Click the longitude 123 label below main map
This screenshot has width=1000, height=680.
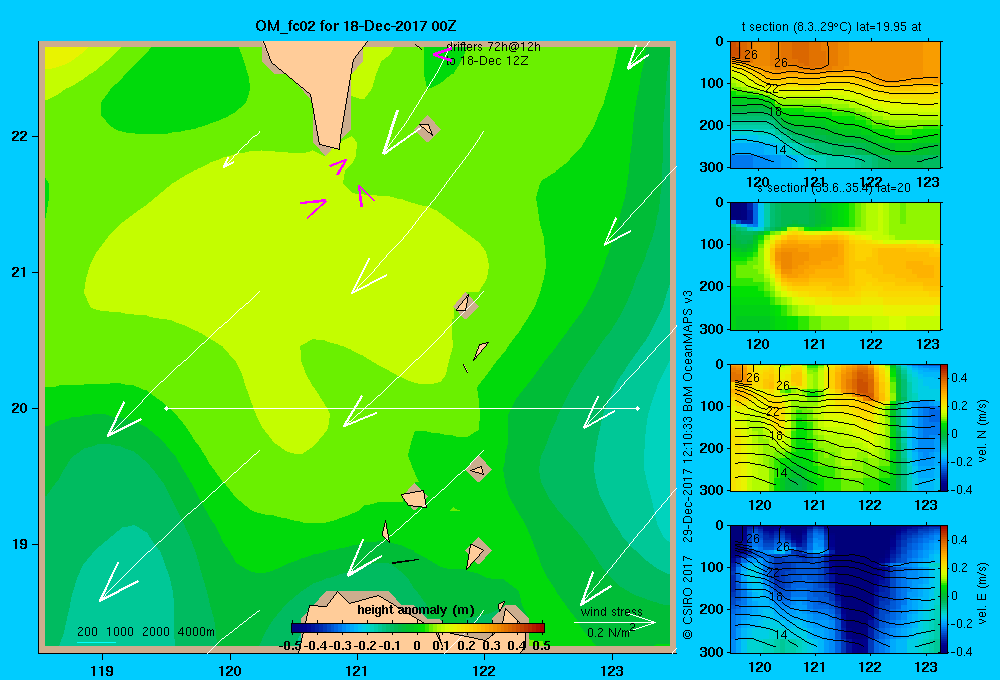click(x=612, y=670)
